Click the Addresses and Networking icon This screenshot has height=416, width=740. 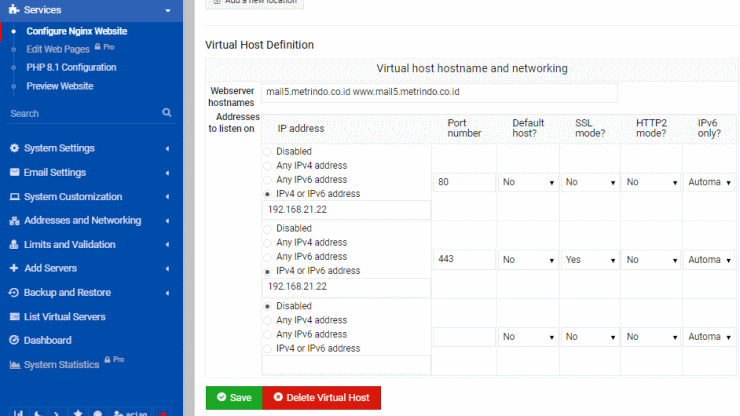click(14, 221)
